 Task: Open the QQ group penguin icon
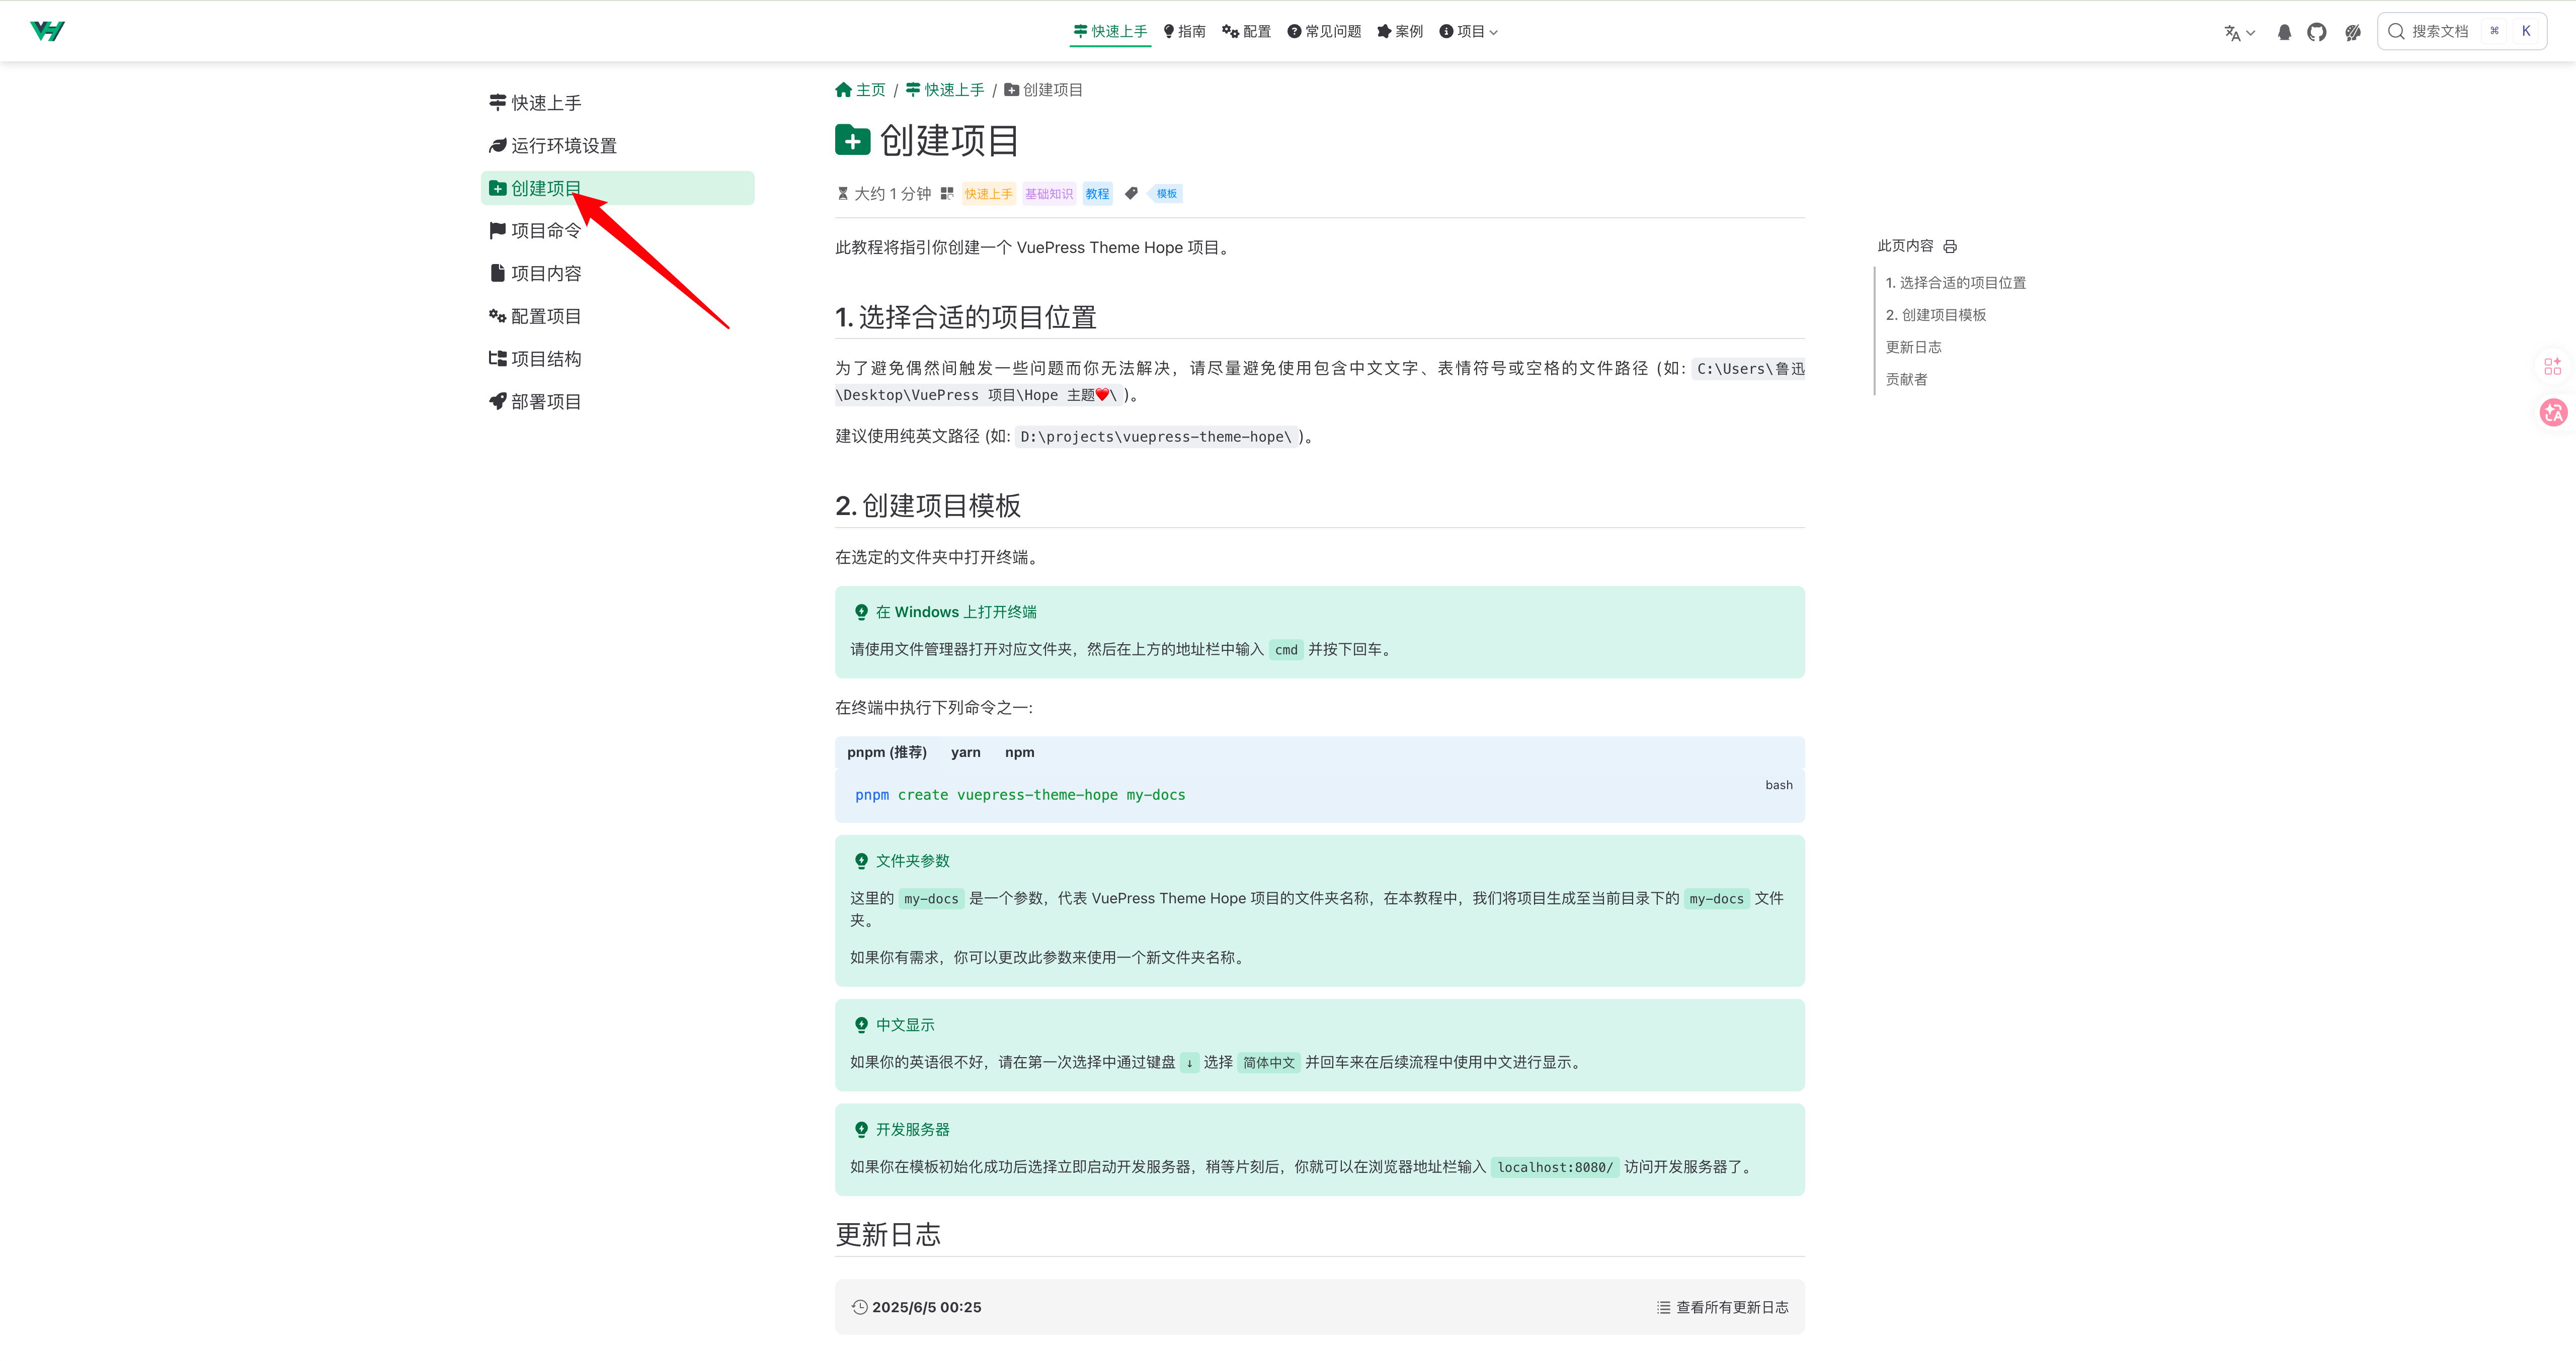[x=2284, y=32]
